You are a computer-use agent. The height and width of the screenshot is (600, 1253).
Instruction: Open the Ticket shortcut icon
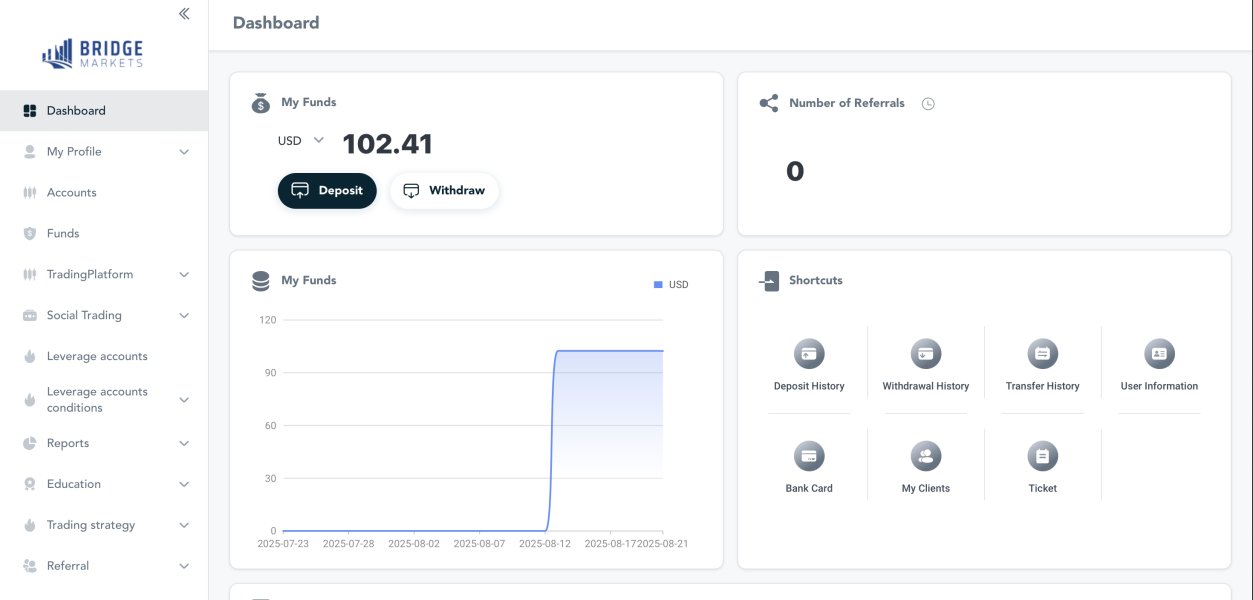click(x=1042, y=456)
